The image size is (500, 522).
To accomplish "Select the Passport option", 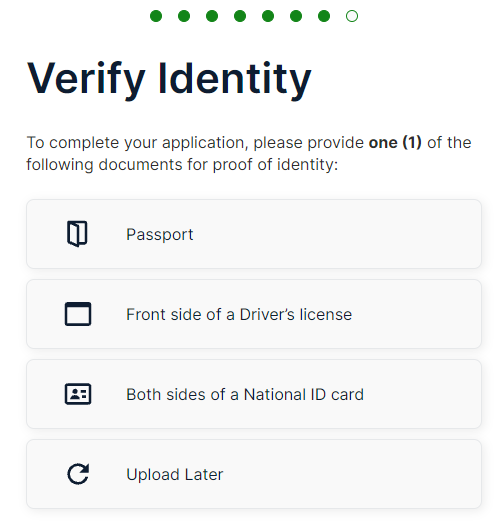I will click(254, 234).
